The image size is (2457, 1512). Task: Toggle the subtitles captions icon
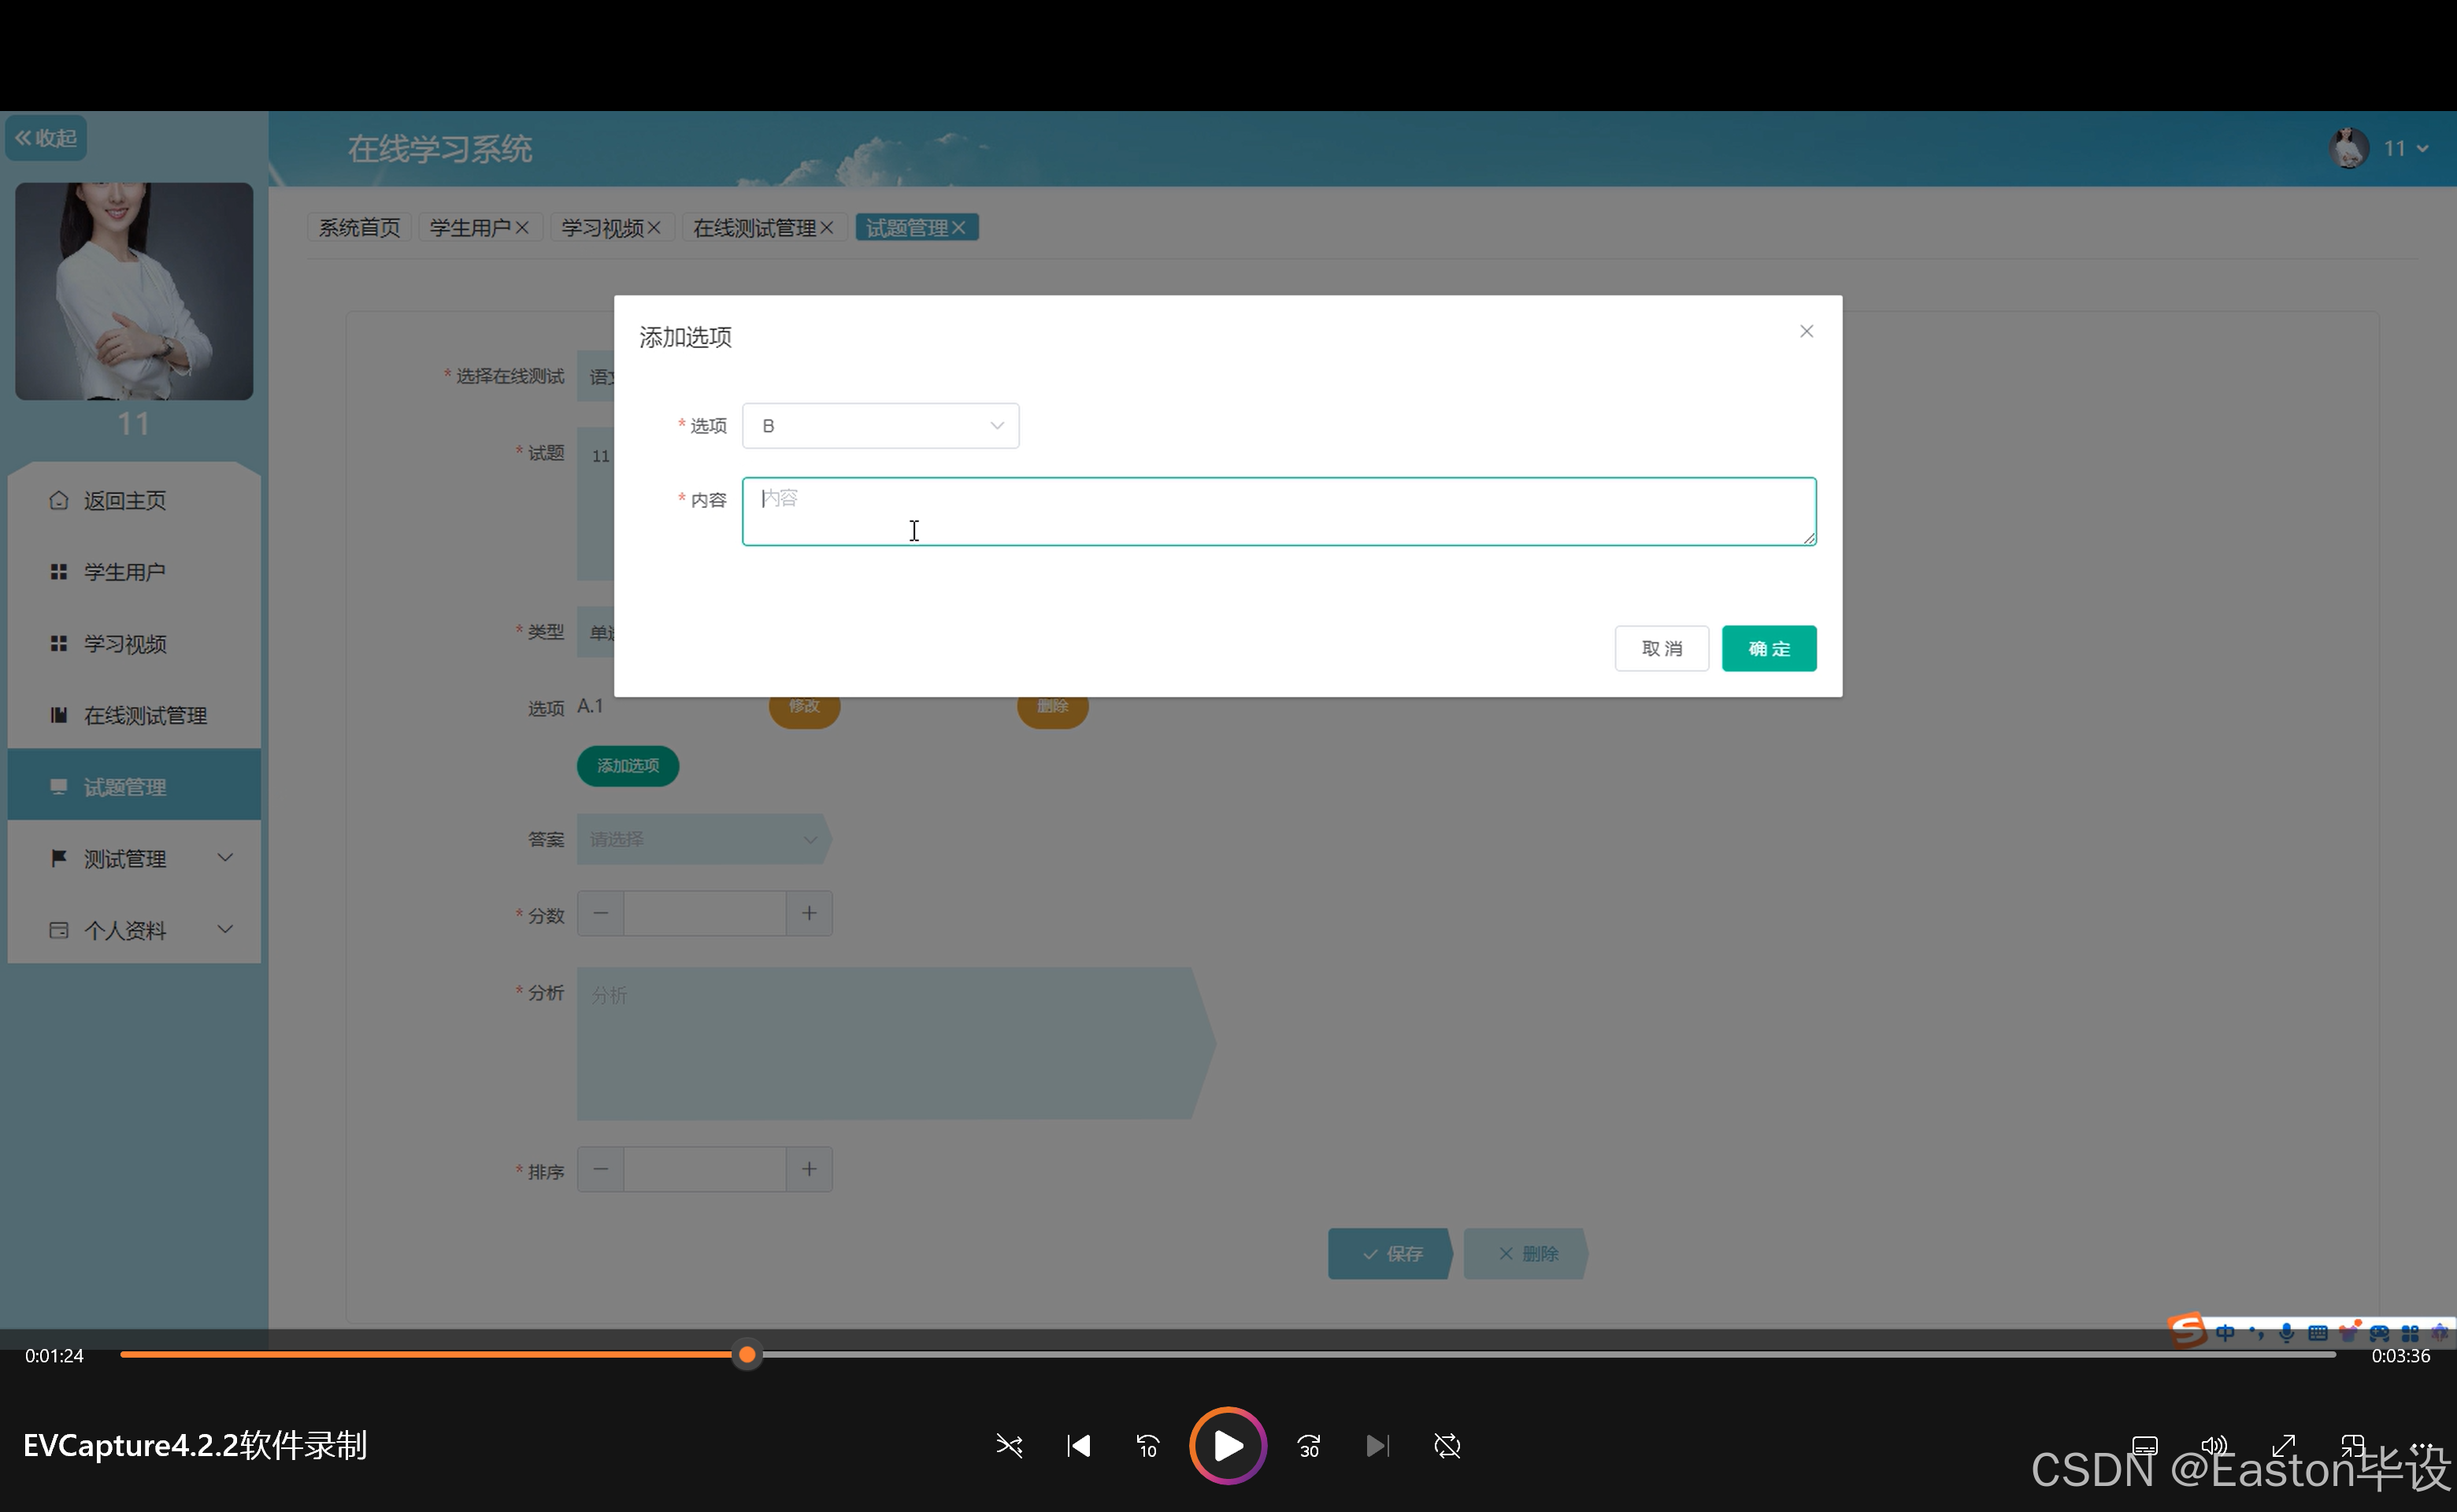point(2145,1446)
